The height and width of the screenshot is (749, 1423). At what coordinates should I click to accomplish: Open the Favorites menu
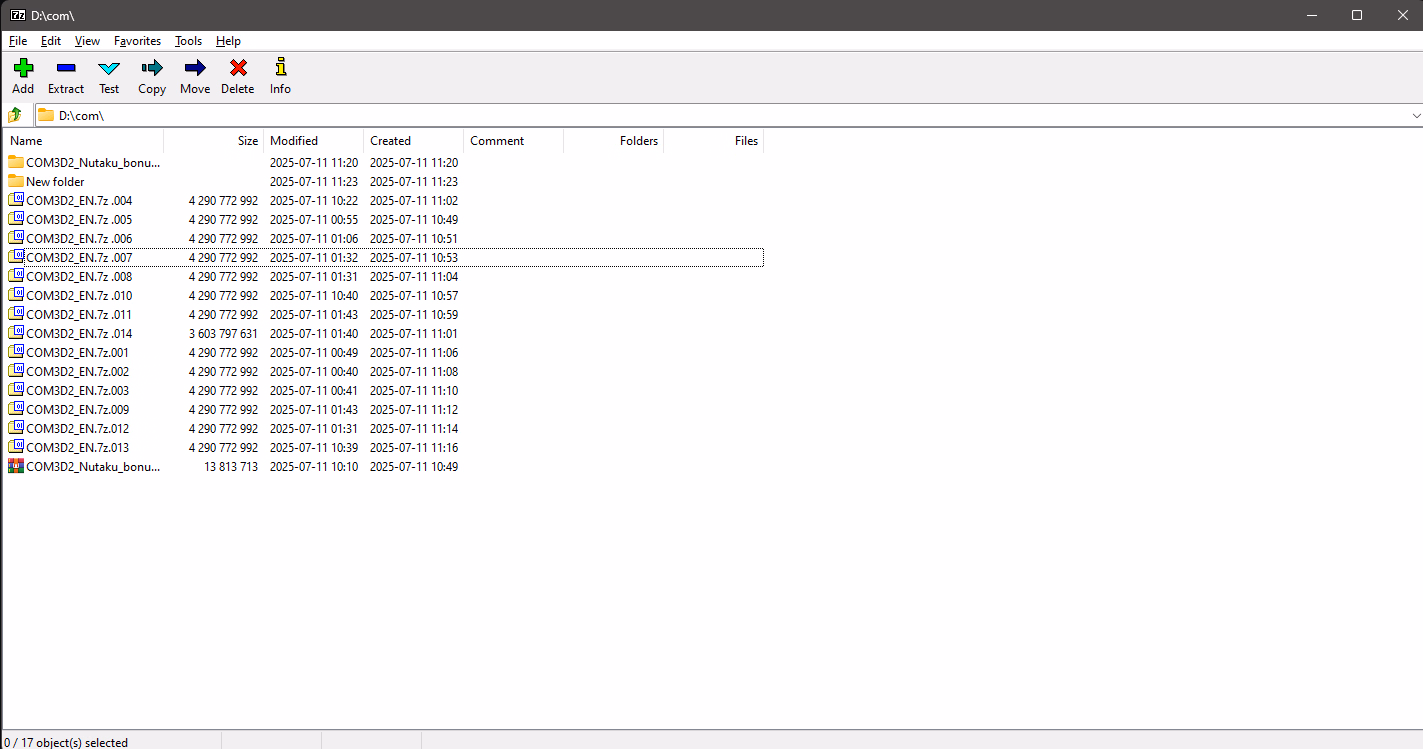point(137,41)
